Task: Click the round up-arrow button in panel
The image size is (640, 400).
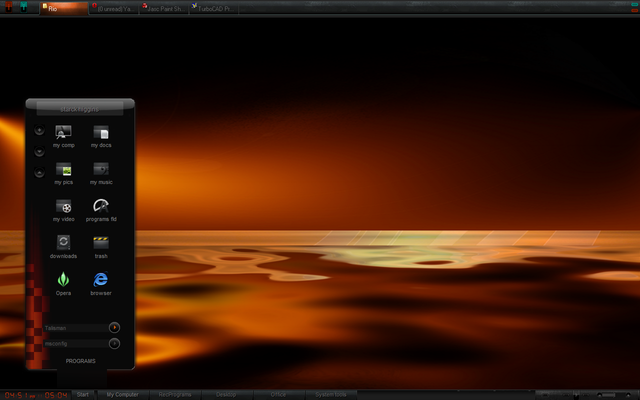Action: click(x=39, y=173)
